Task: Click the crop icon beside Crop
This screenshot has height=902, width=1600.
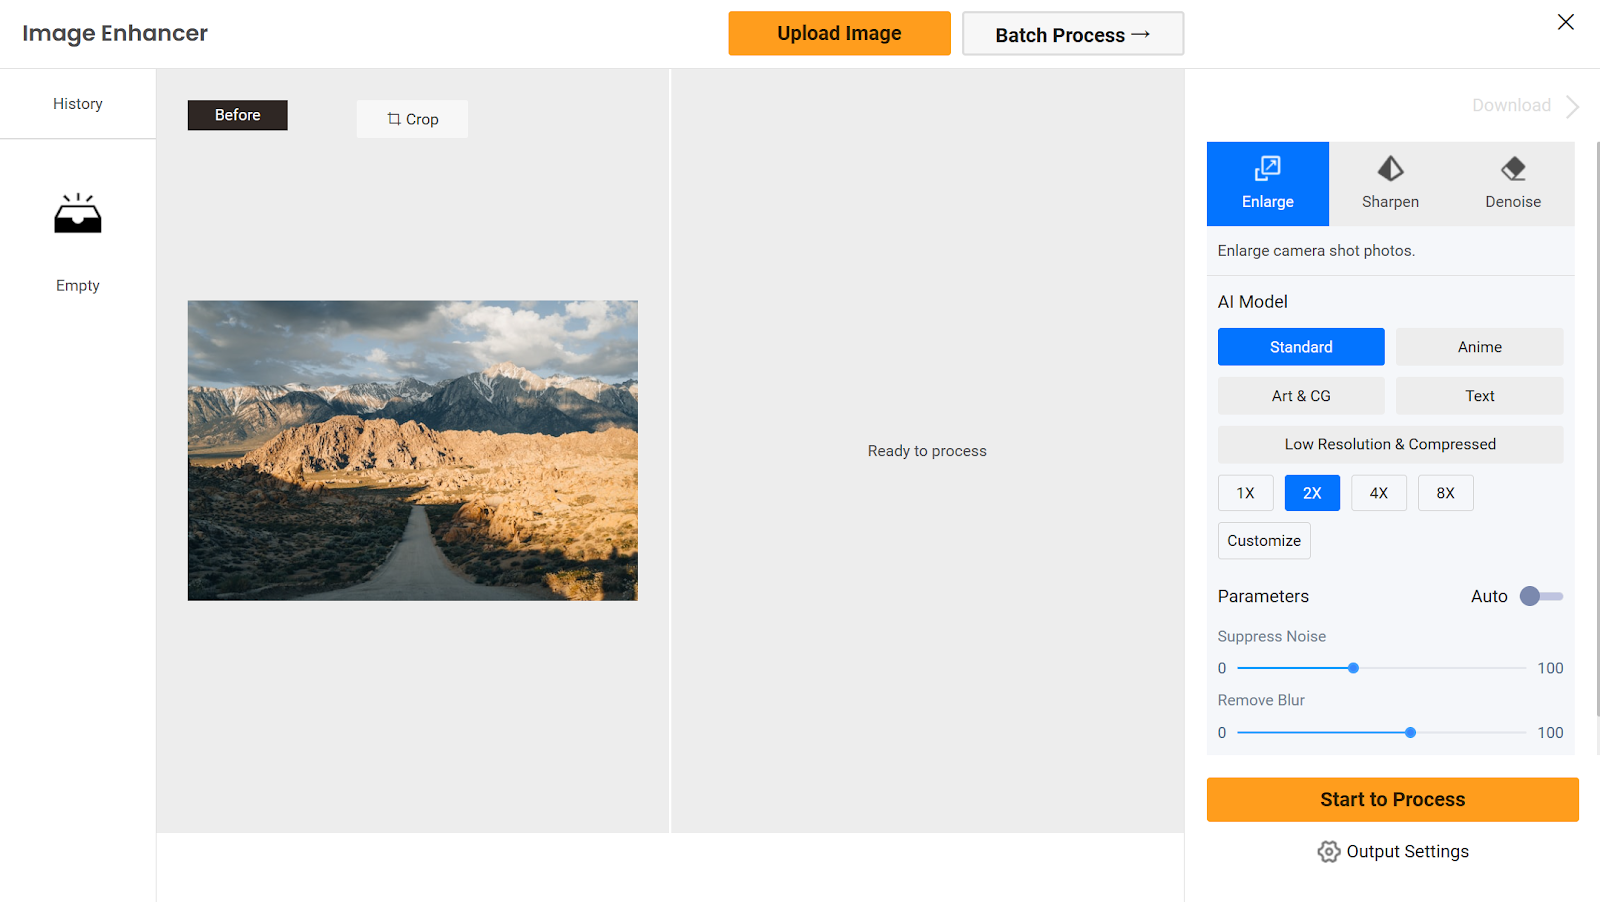Action: [x=394, y=119]
